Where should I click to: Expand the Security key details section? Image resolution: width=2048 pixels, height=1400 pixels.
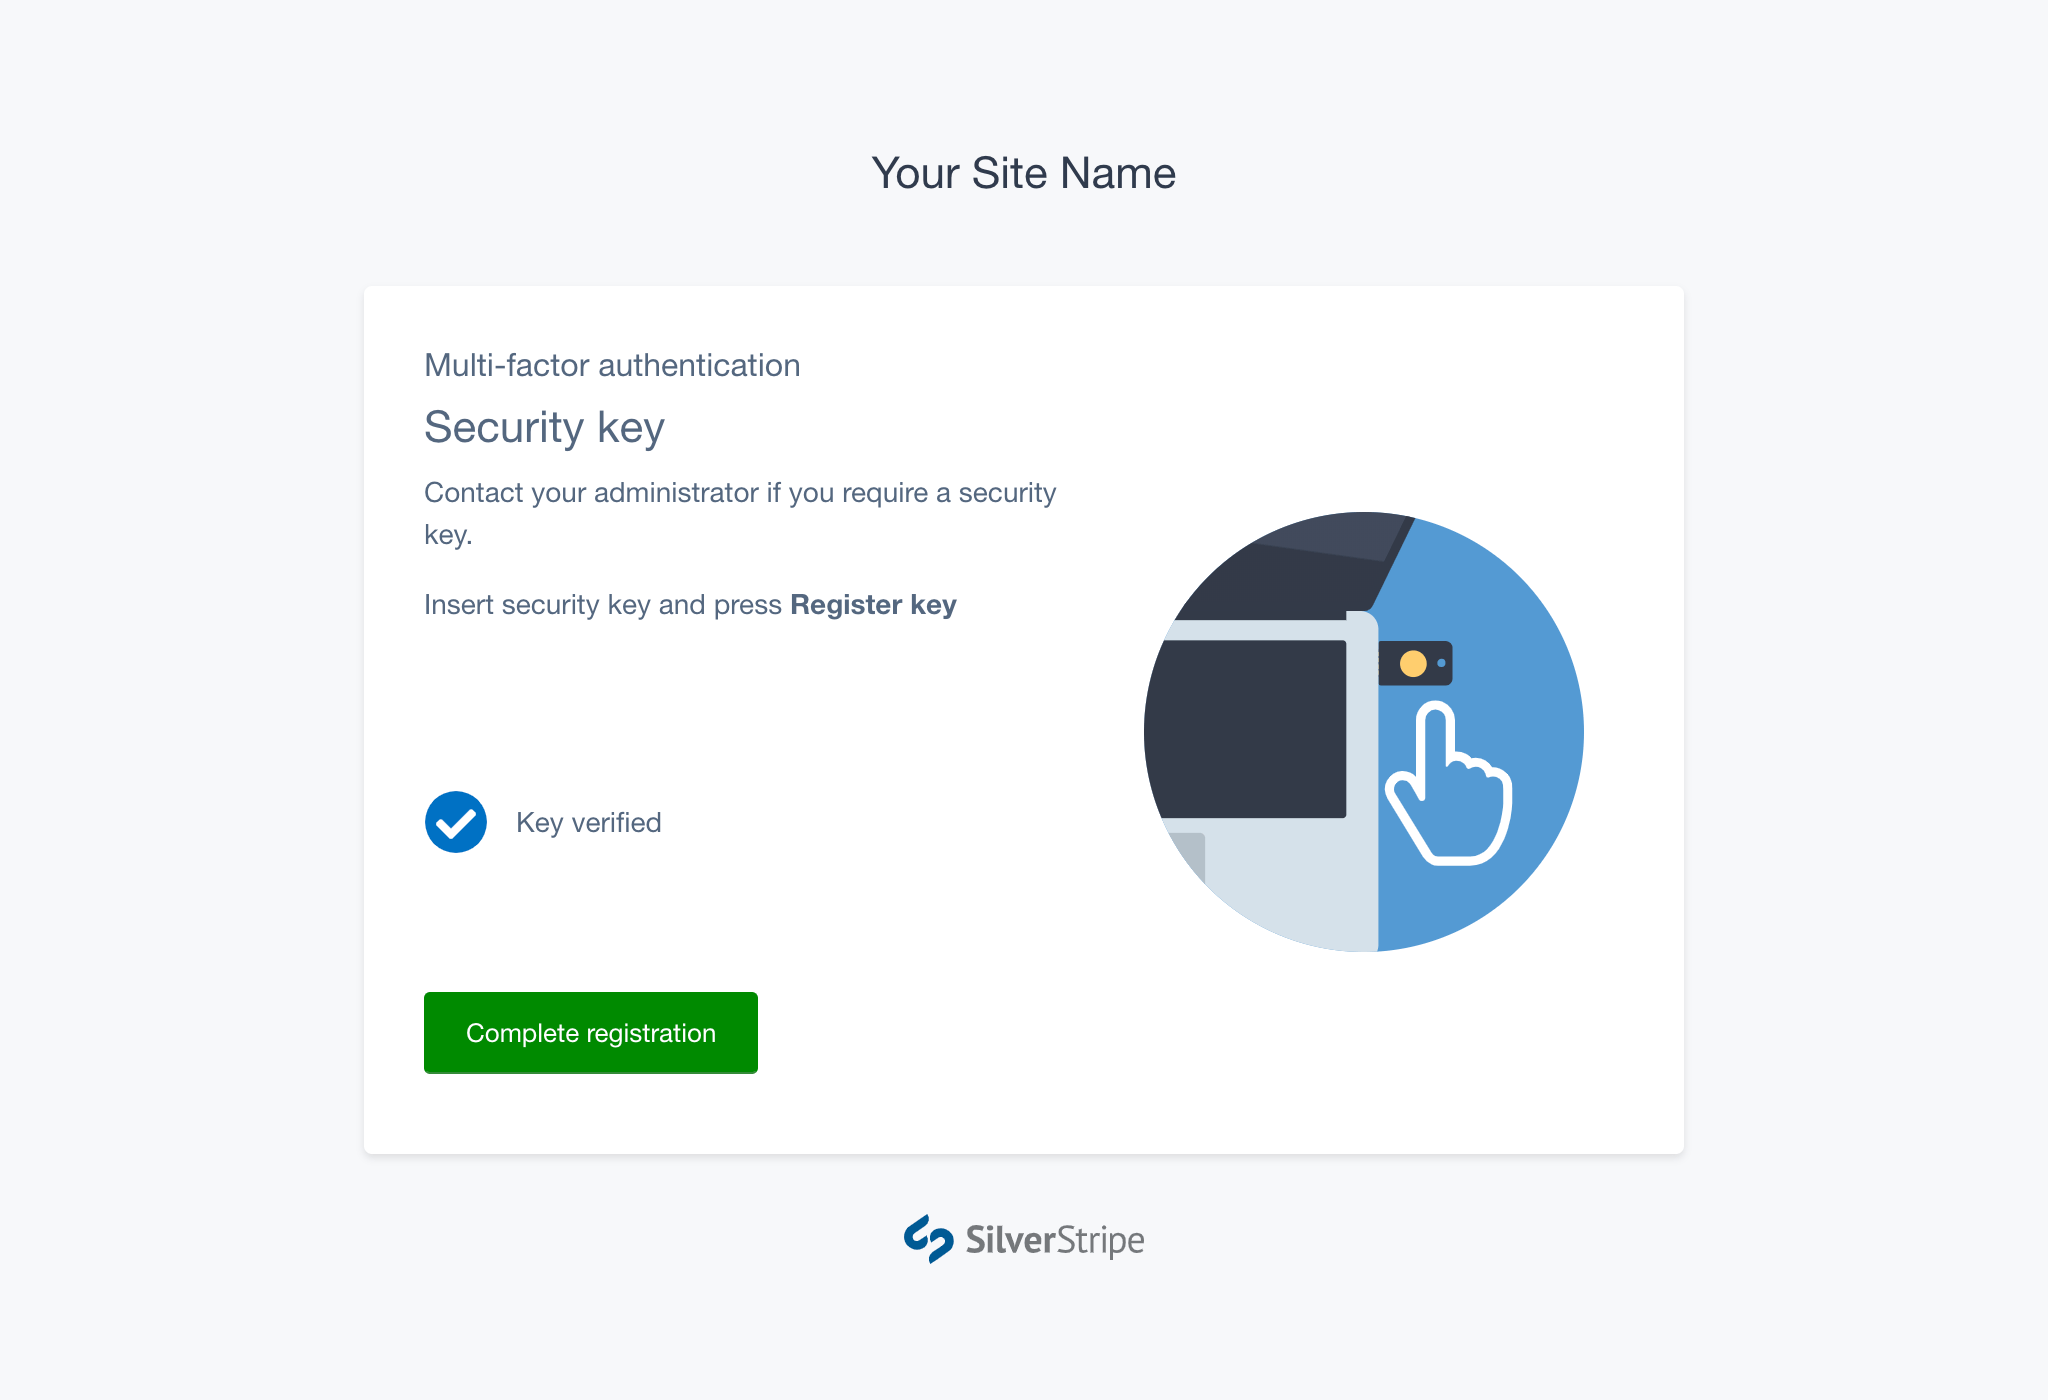click(545, 426)
